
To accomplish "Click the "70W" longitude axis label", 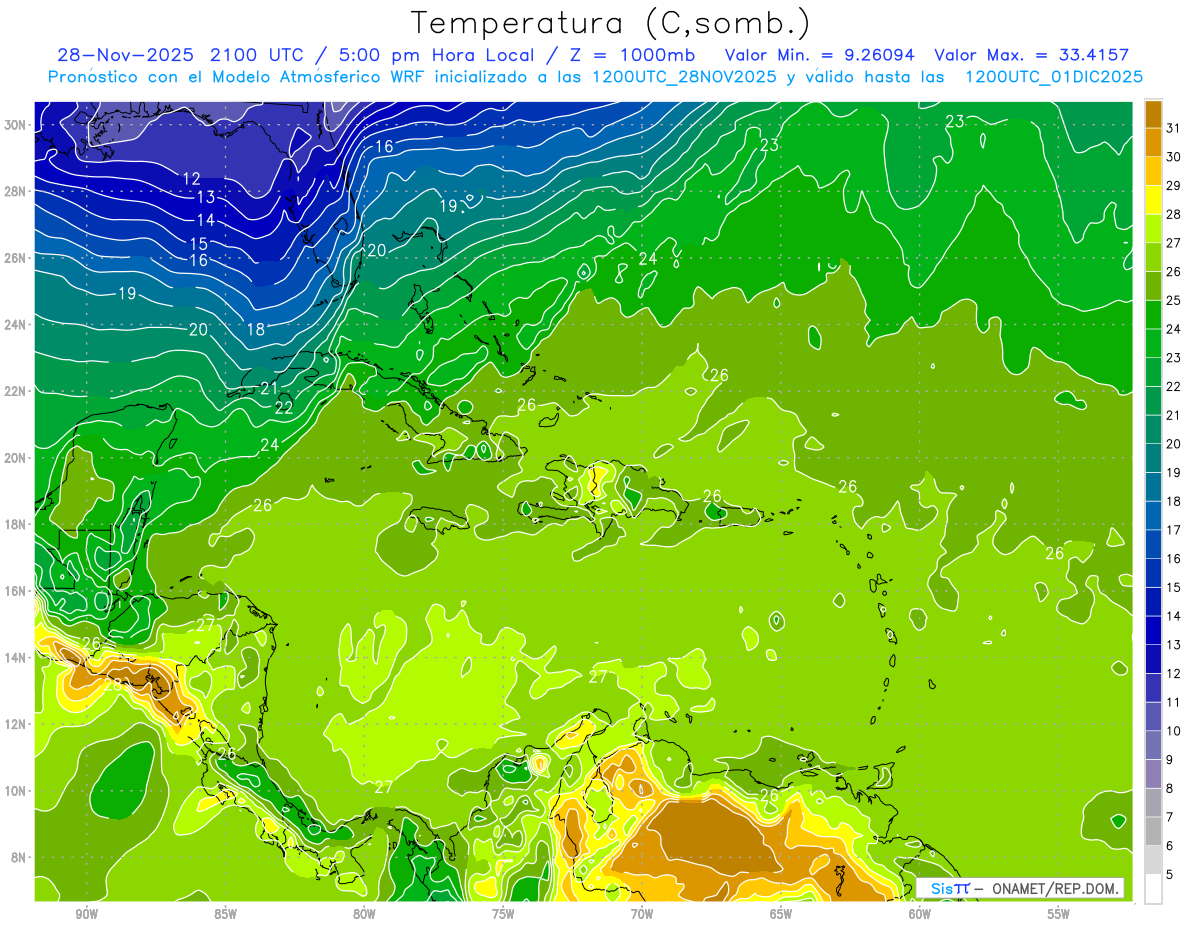I will [642, 915].
